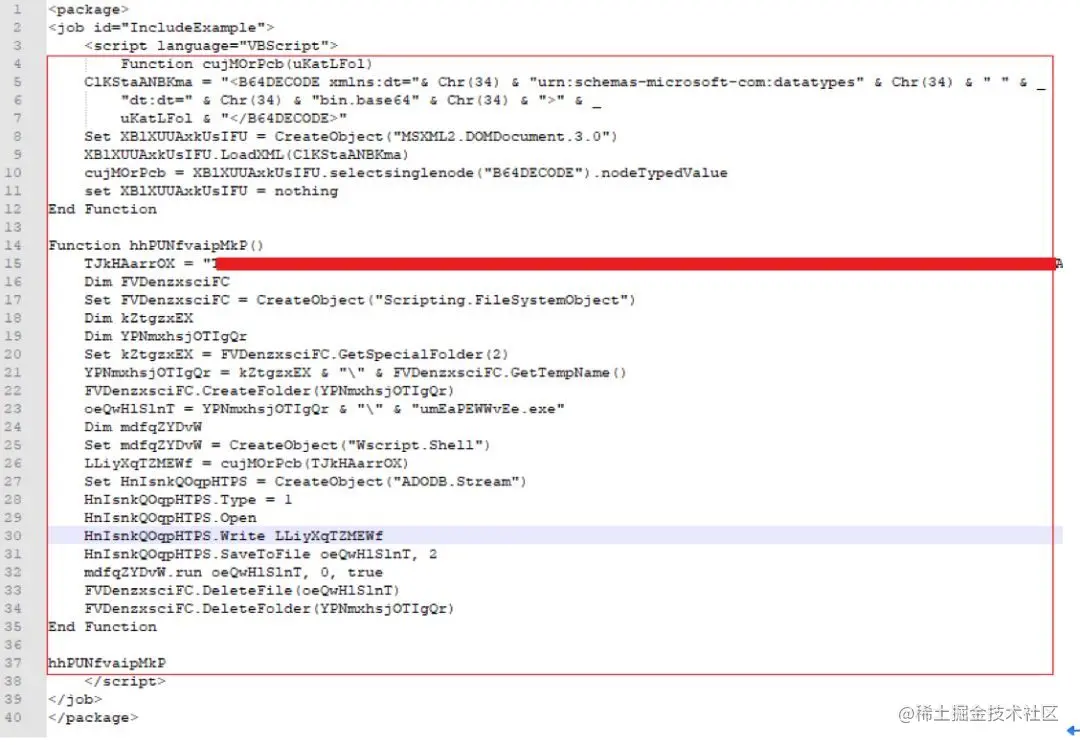This screenshot has width=1080, height=745.
Task: Click 'HnIsnkQOqpHTPS.Type = 1' line
Action: (x=188, y=500)
